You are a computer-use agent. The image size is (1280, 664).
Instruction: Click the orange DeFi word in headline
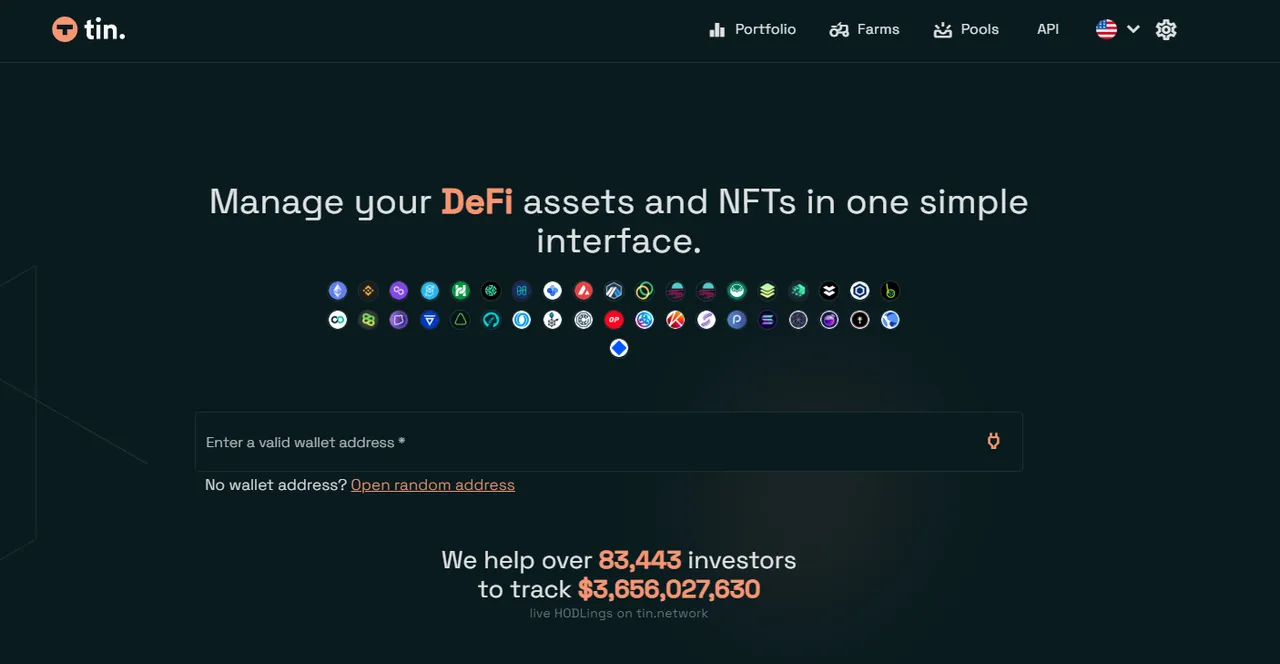pos(477,201)
